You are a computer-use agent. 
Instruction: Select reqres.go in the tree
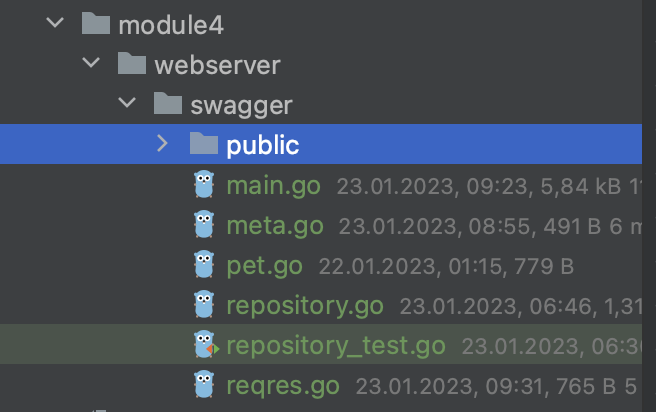[x=283, y=384]
